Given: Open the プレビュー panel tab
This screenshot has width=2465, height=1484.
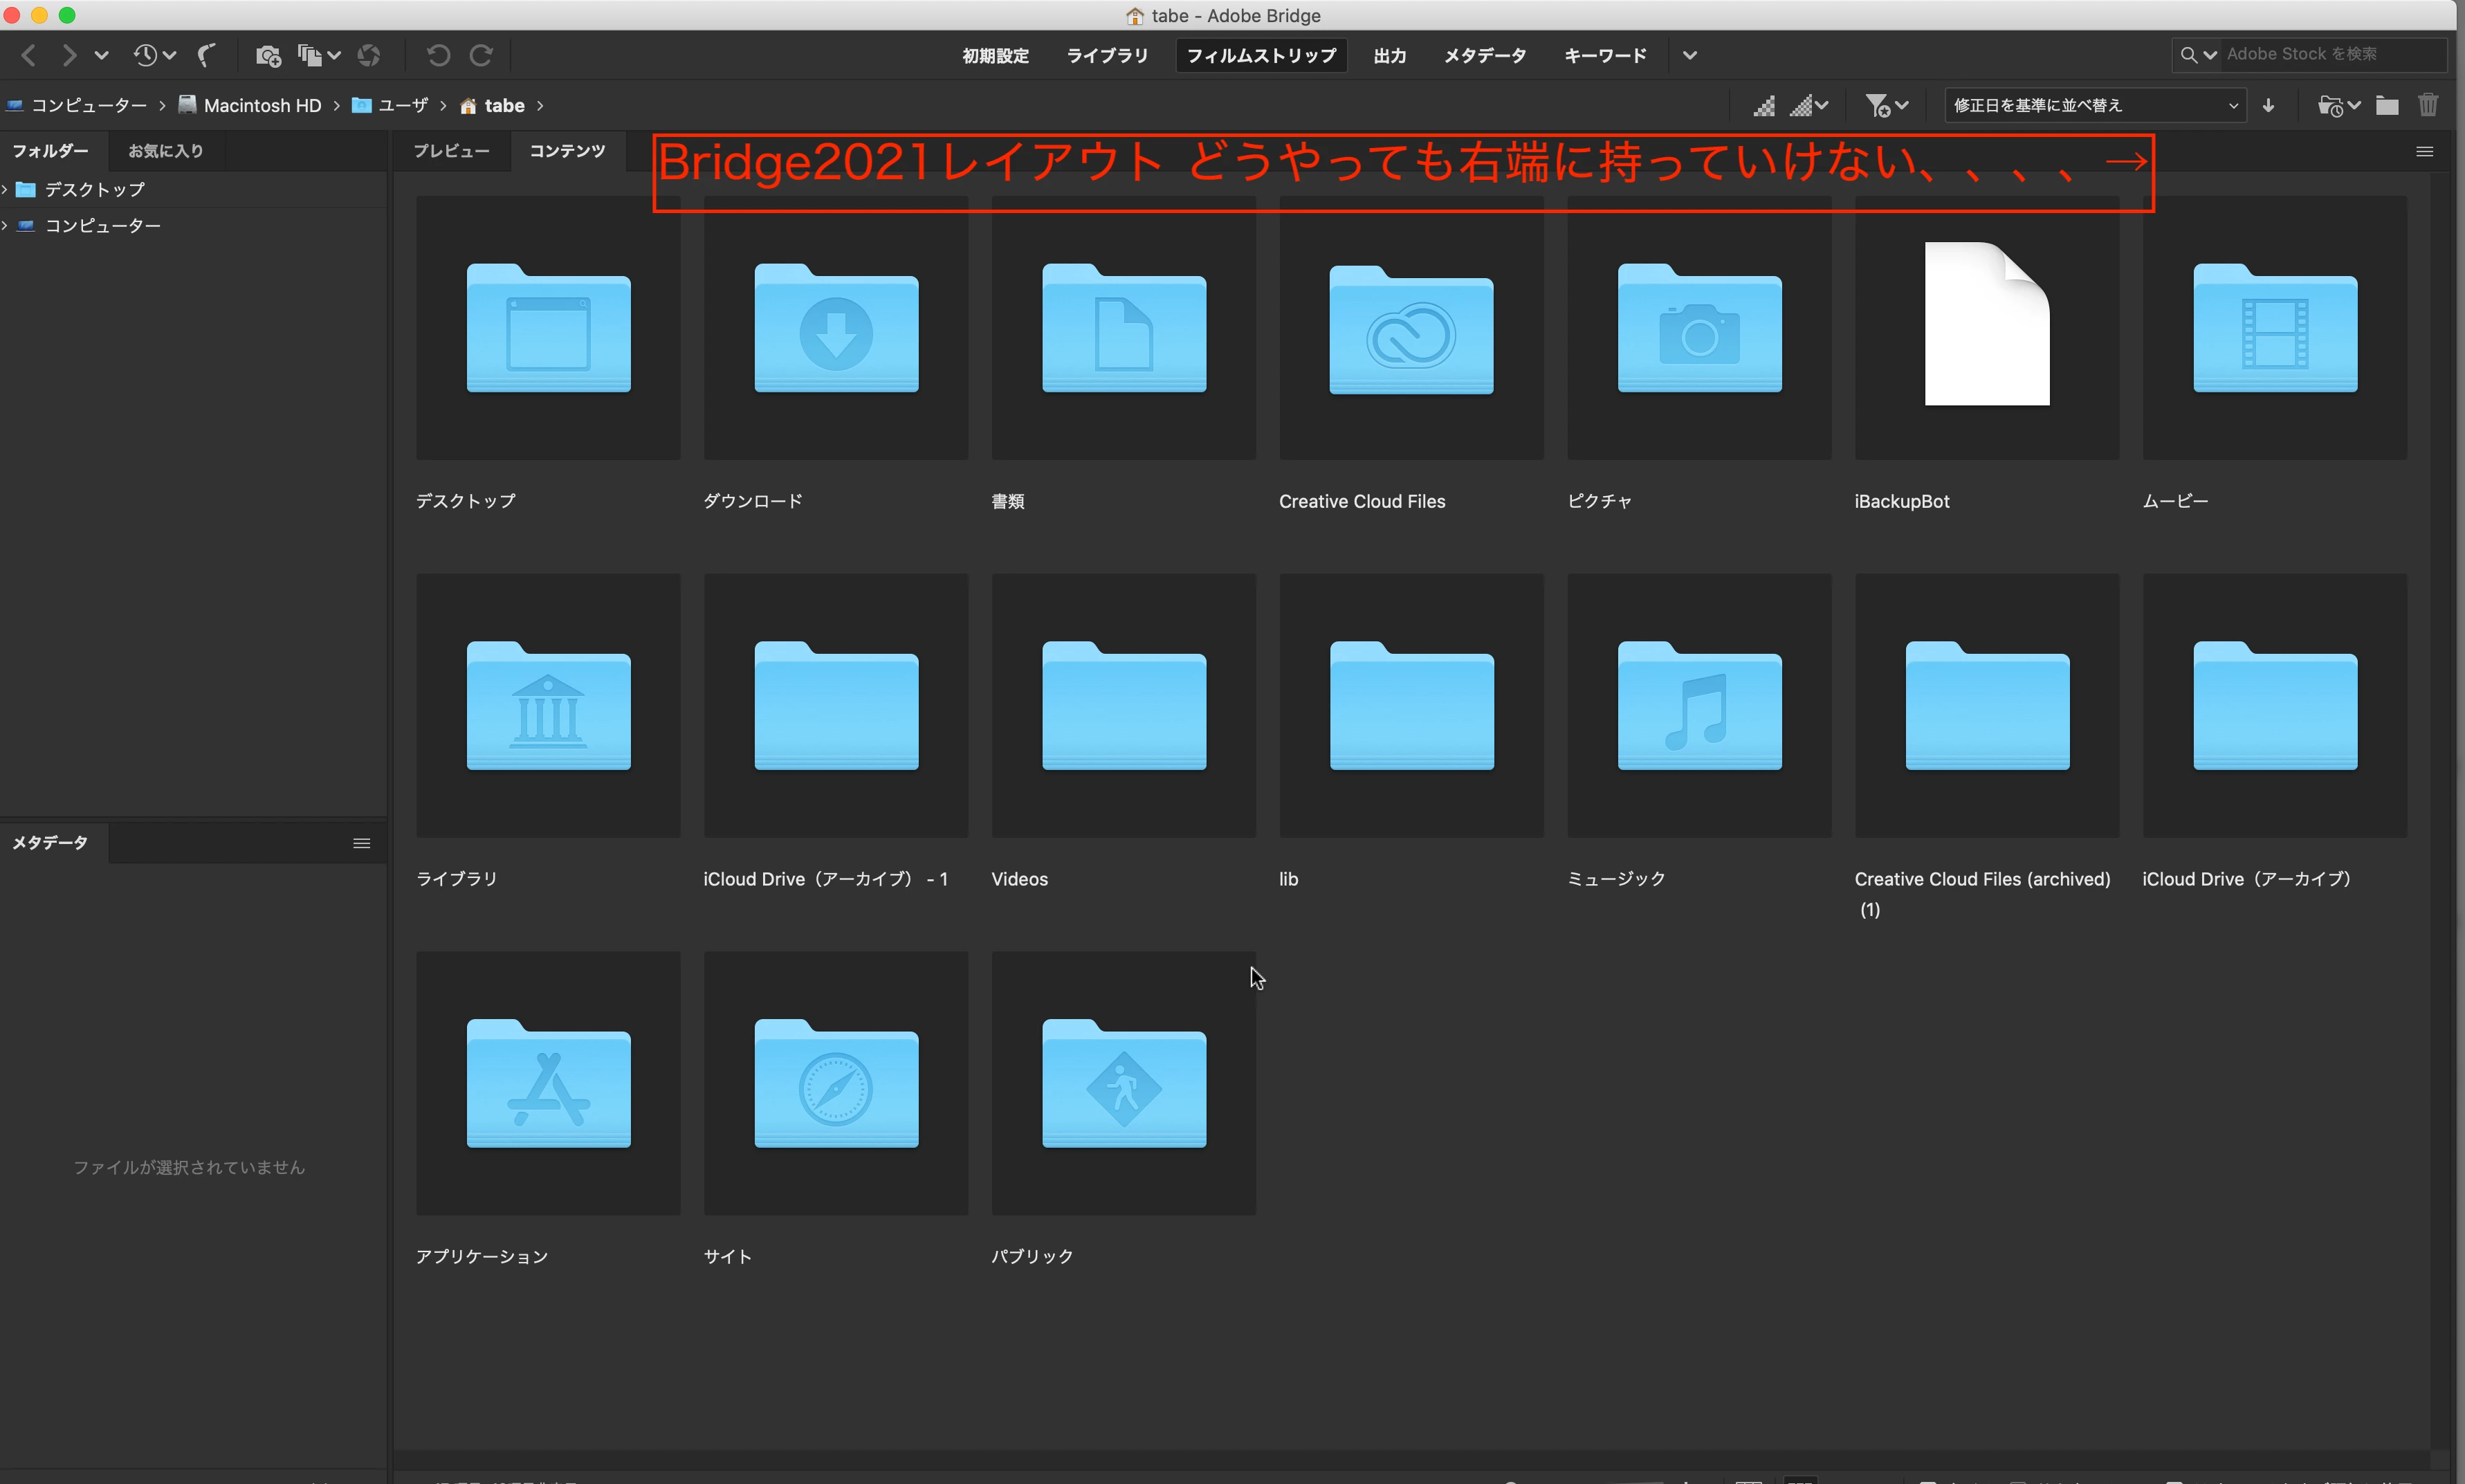Looking at the screenshot, I should coord(451,151).
